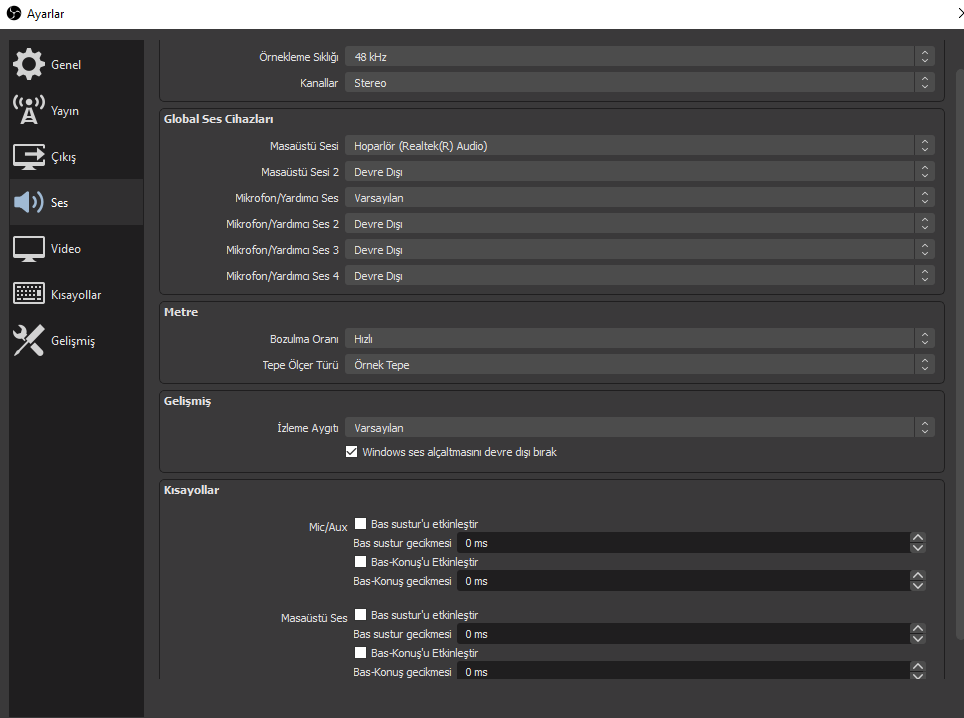Open the Gelişmiş settings tab
Image resolution: width=964 pixels, height=718 pixels.
click(x=76, y=340)
